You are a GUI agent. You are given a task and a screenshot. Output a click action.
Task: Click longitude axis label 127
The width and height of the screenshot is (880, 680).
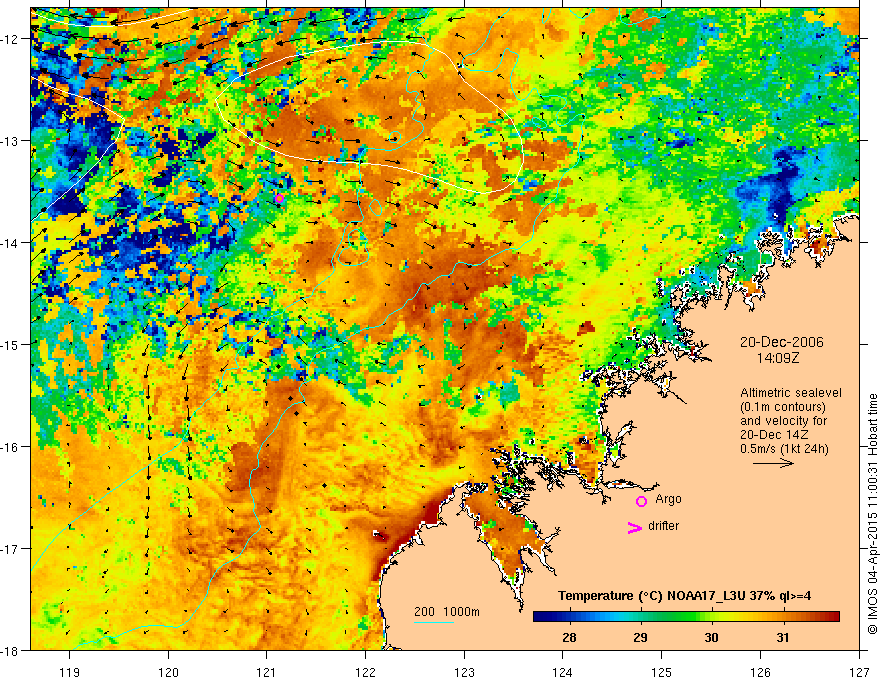pyautogui.click(x=859, y=672)
